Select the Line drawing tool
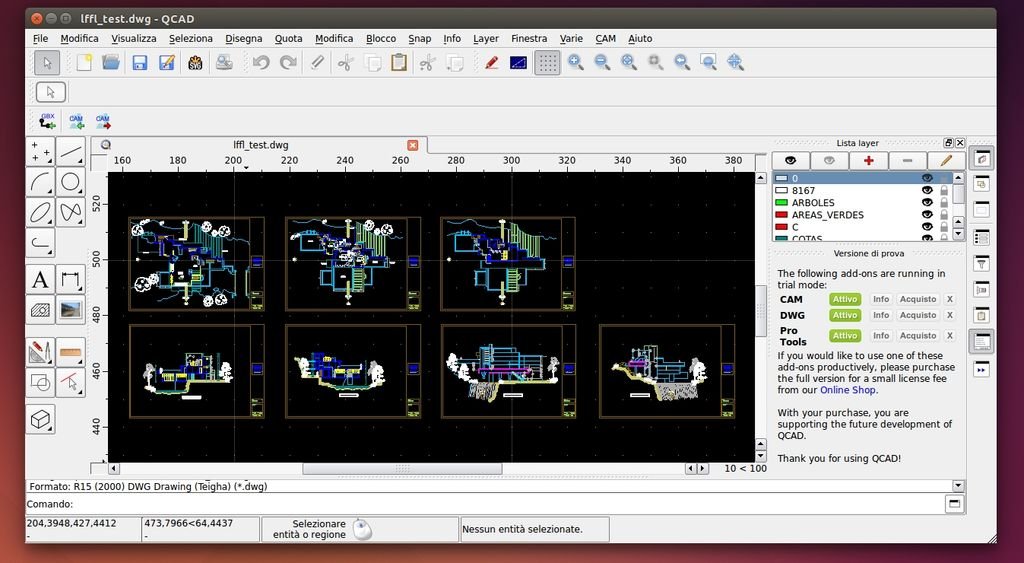 70,152
